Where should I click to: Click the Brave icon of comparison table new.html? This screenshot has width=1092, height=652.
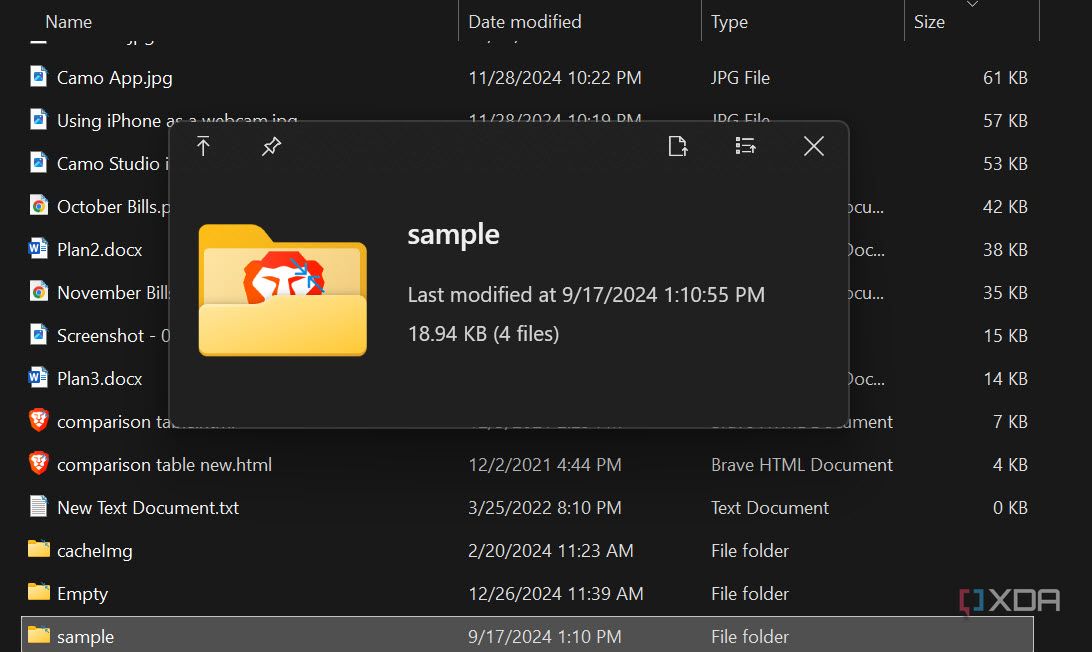[x=39, y=463]
